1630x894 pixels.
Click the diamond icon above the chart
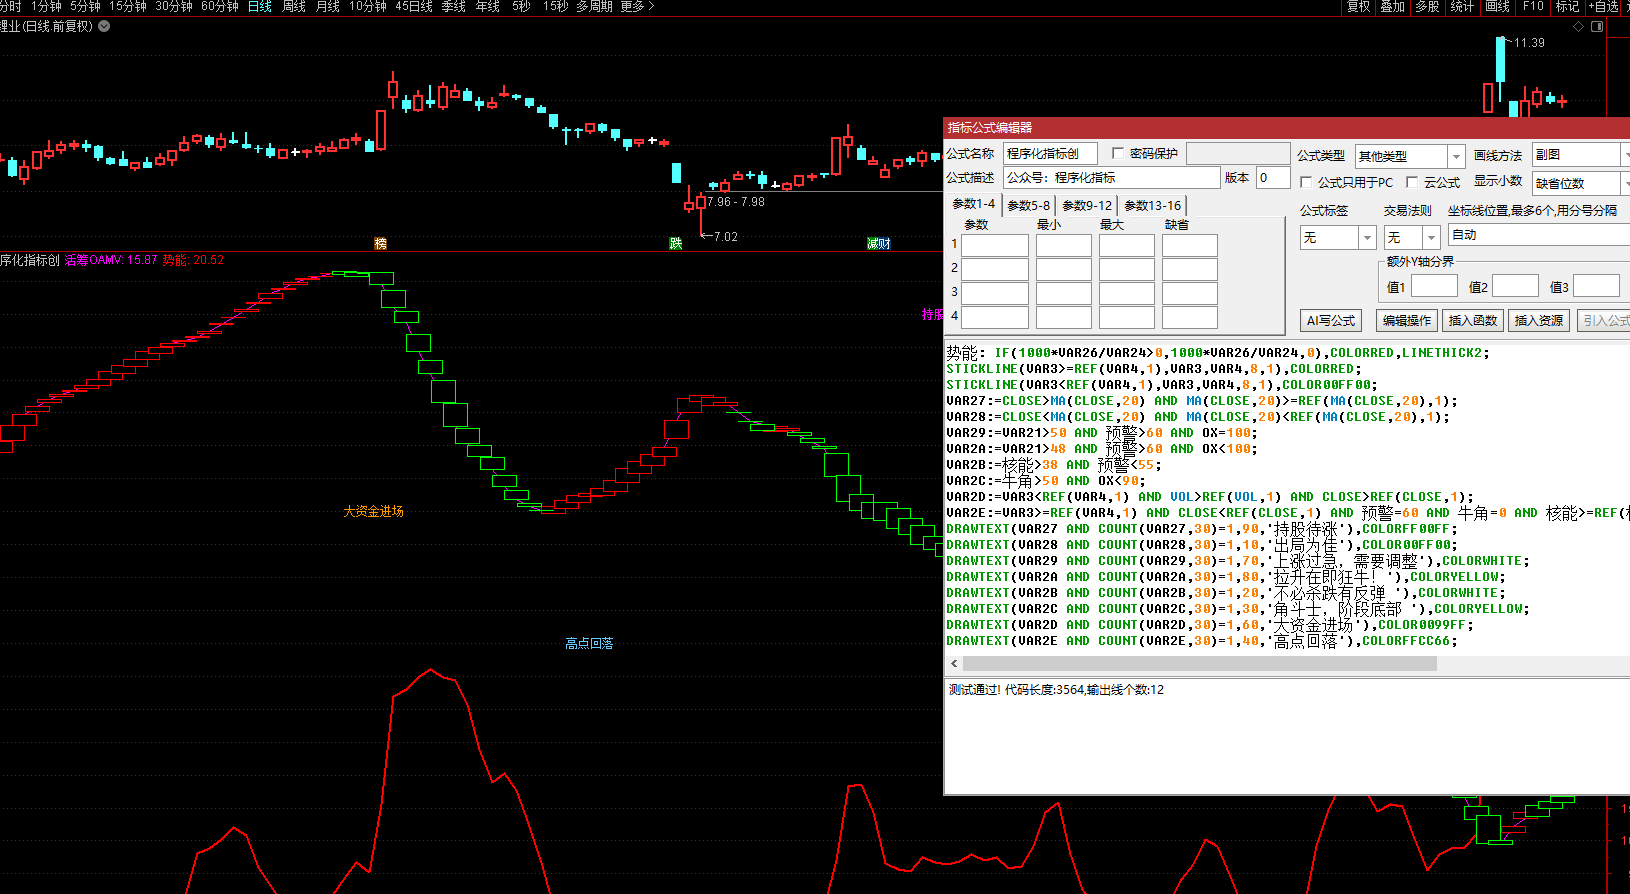point(1579,27)
